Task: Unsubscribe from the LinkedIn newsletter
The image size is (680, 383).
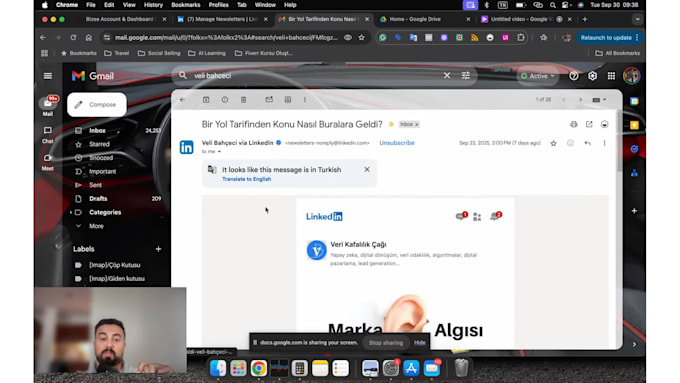Action: [x=397, y=143]
